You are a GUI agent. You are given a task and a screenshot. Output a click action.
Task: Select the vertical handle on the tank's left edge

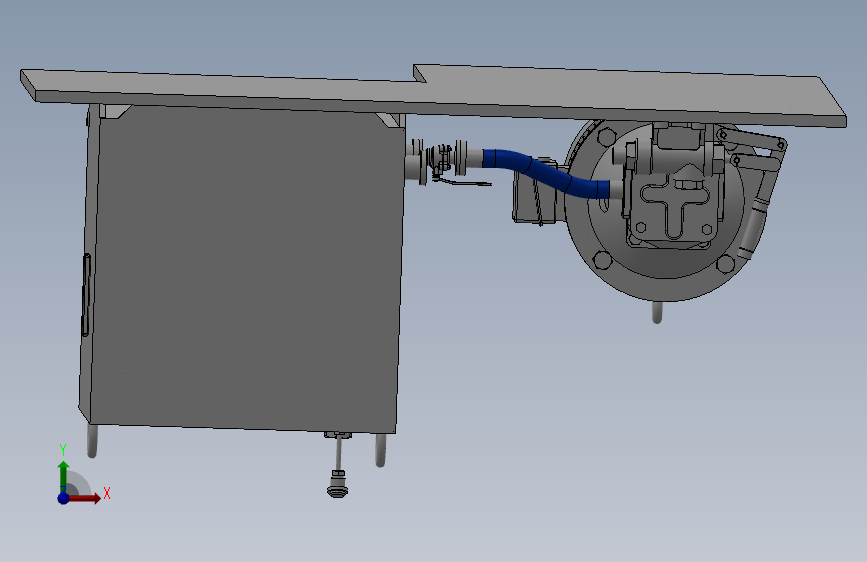point(86,295)
